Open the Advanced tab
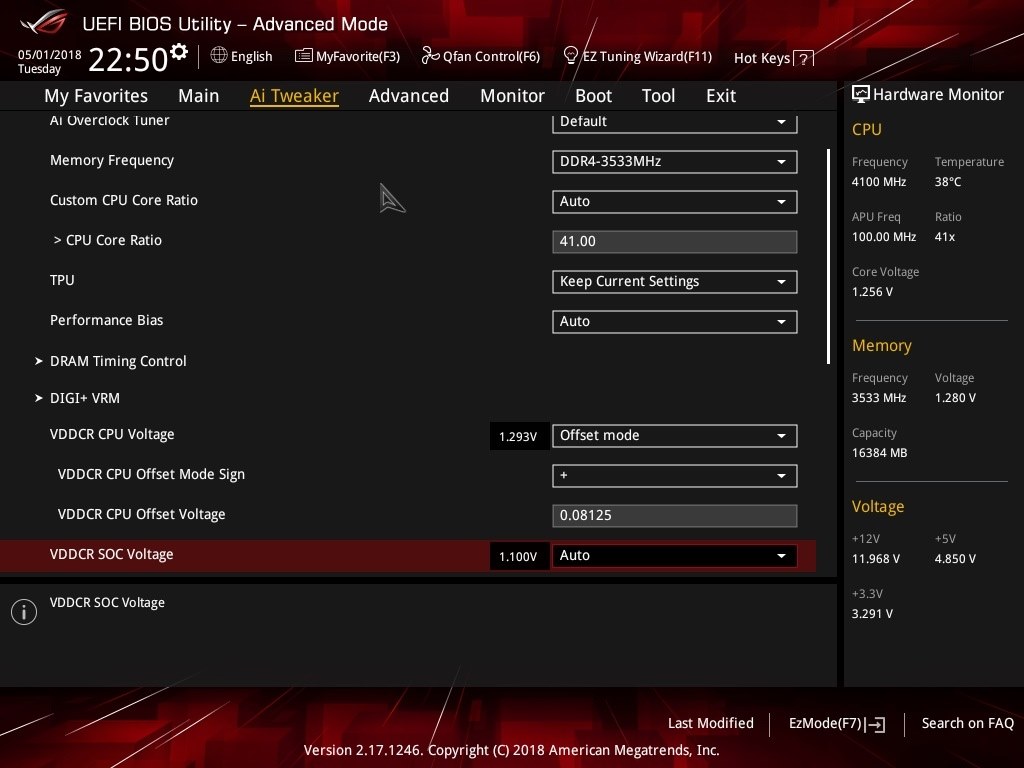 (x=409, y=96)
